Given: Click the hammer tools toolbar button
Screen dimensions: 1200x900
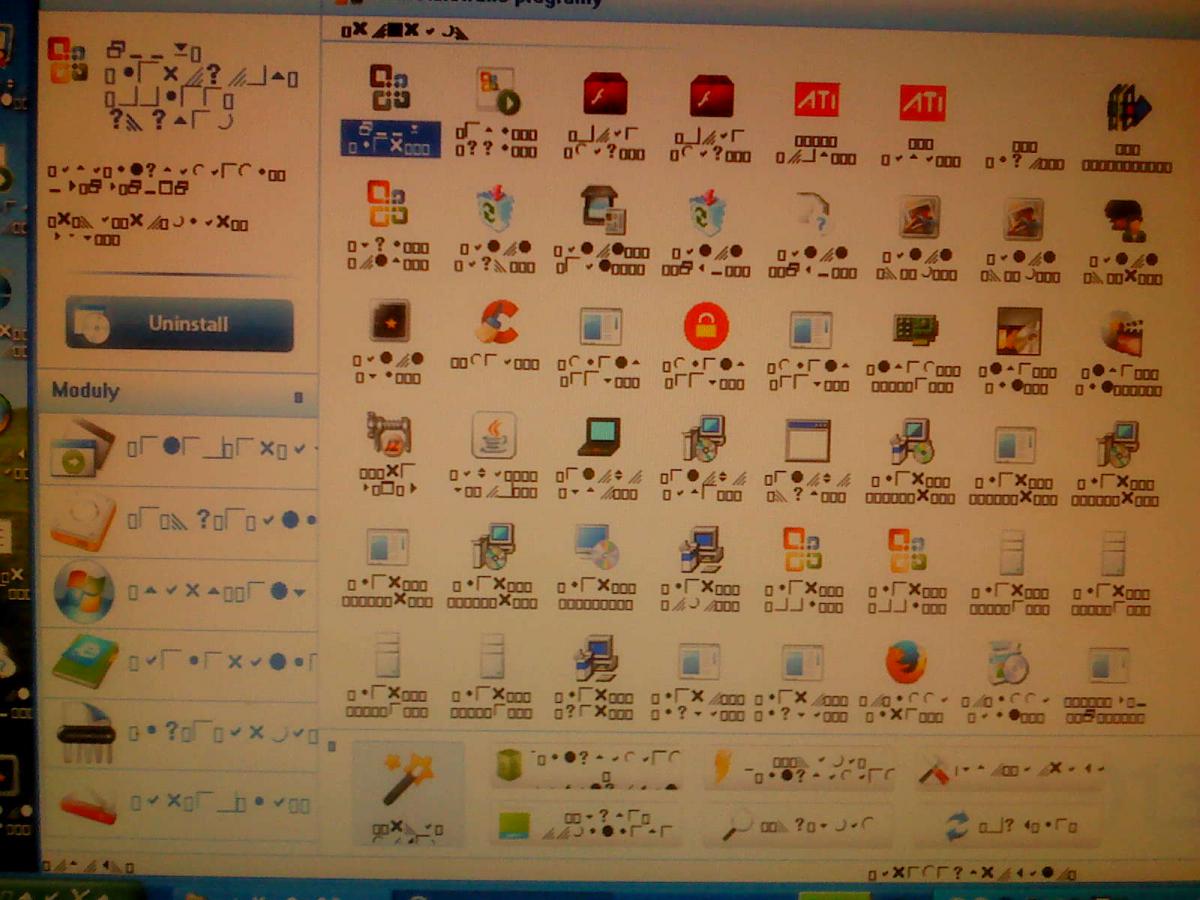Looking at the screenshot, I should [x=1011, y=770].
